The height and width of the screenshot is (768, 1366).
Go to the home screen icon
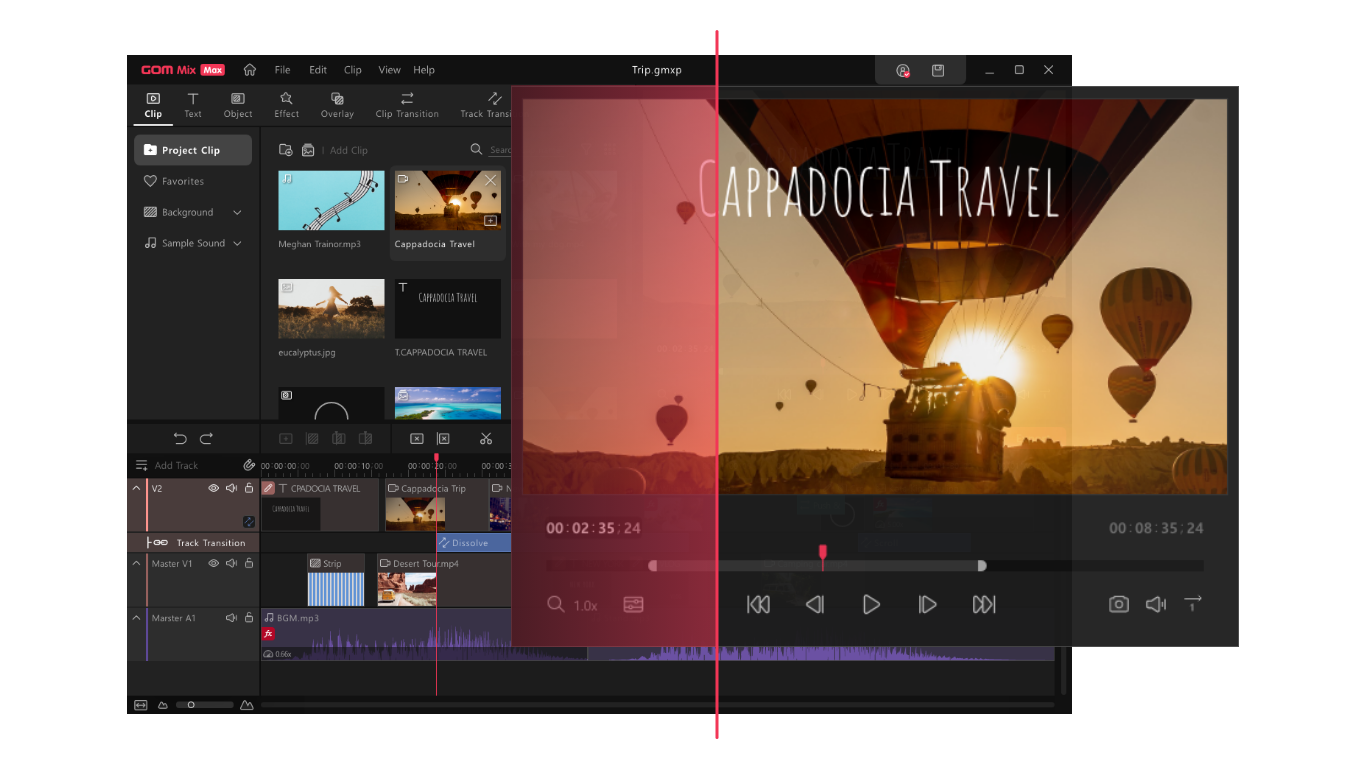coord(250,70)
